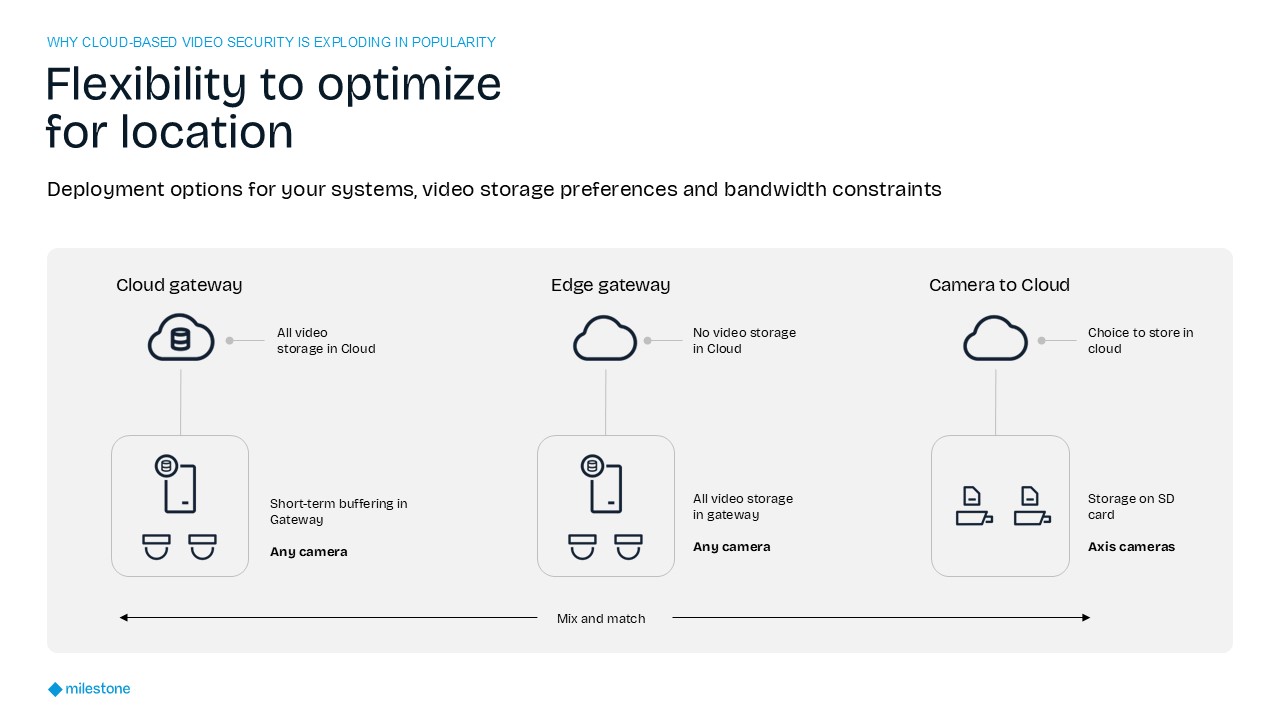Image resolution: width=1280 pixels, height=720 pixels.
Task: Click the Milestone logo
Action: pos(89,689)
